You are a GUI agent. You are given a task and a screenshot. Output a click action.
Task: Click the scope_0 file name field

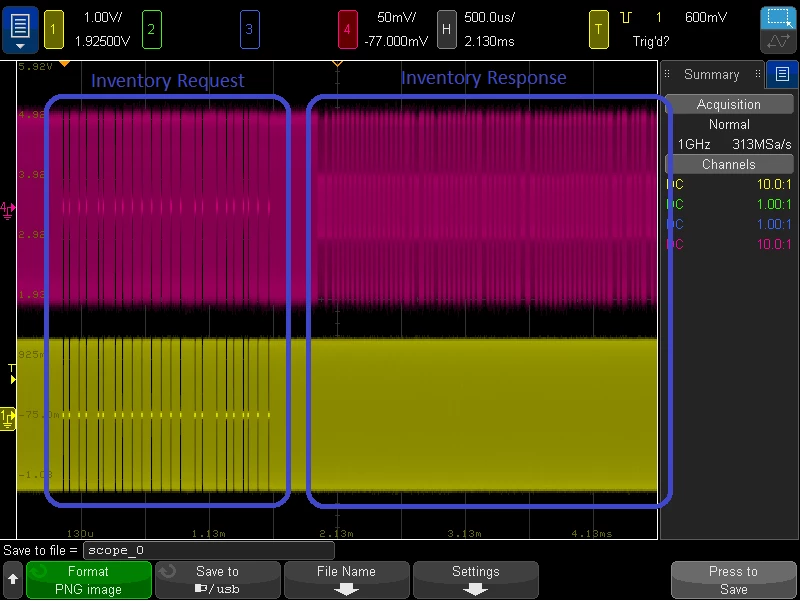(x=209, y=550)
